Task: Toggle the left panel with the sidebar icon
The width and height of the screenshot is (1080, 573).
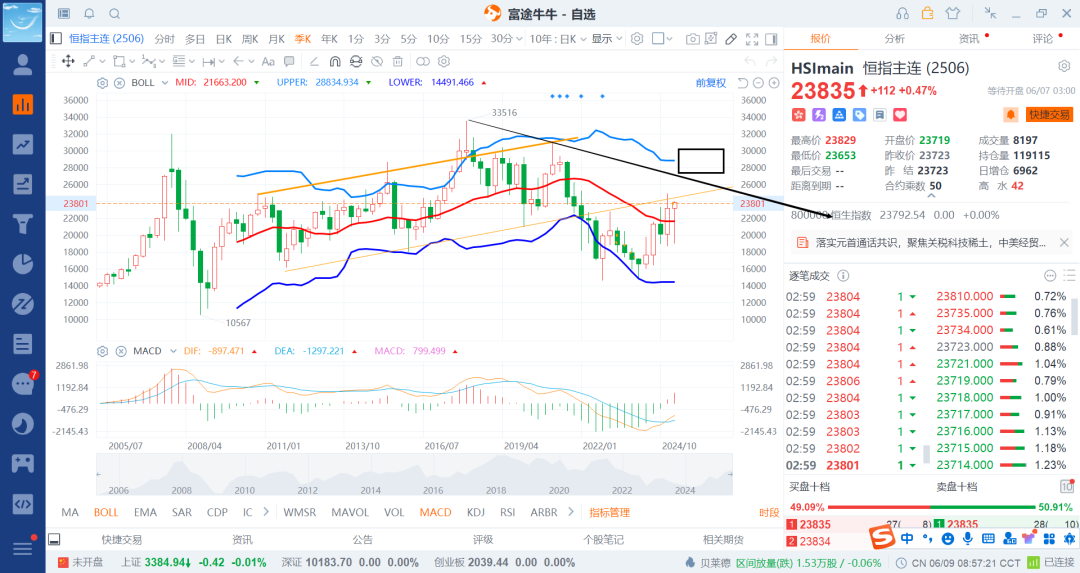Action: [56, 39]
